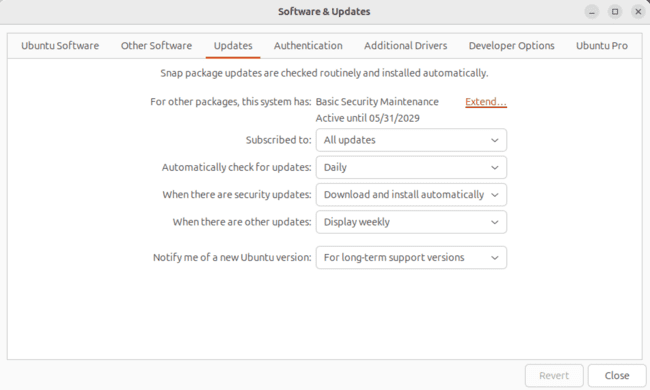Screen dimensions: 650x390
Task: Click the Notify me of a new Ubuntu version label
Action: coord(232,257)
